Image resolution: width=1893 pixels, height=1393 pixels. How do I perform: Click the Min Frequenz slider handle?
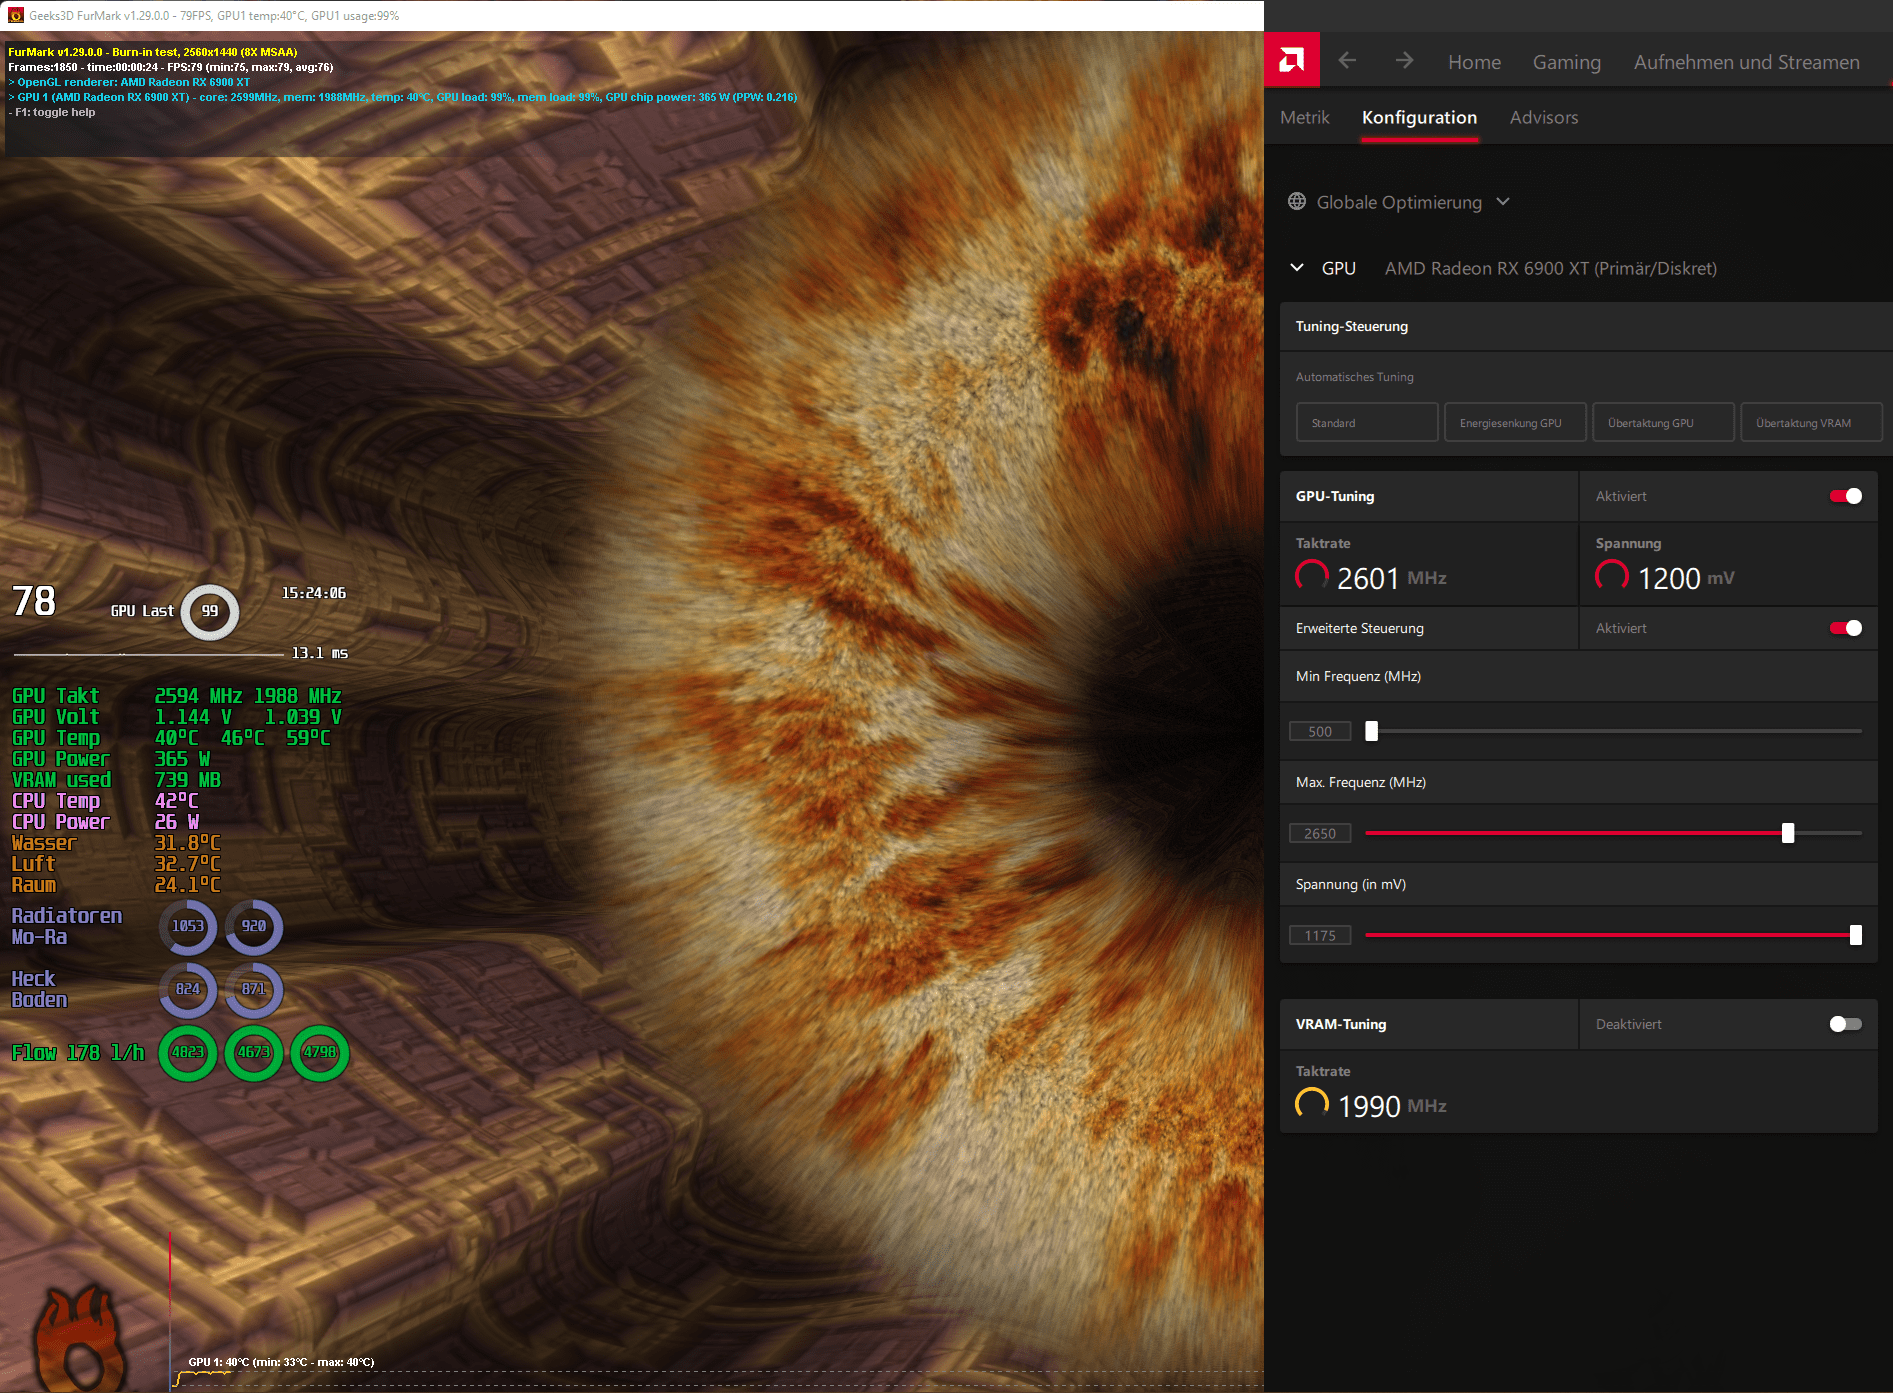pos(1372,731)
